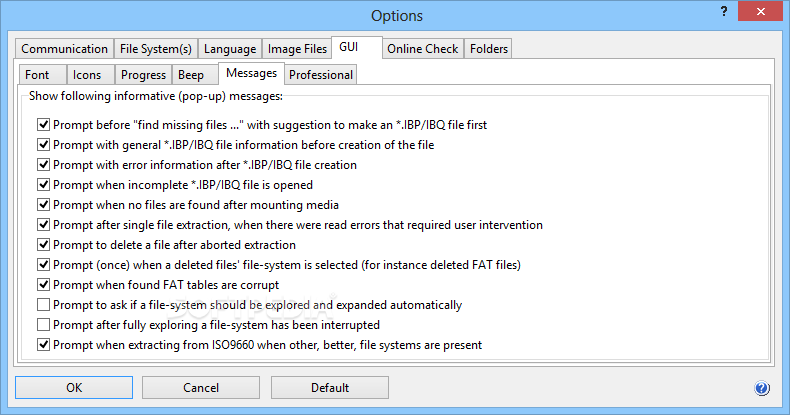The width and height of the screenshot is (790, 415).
Task: Open the Icons sub-tab
Action: pyautogui.click(x=87, y=75)
